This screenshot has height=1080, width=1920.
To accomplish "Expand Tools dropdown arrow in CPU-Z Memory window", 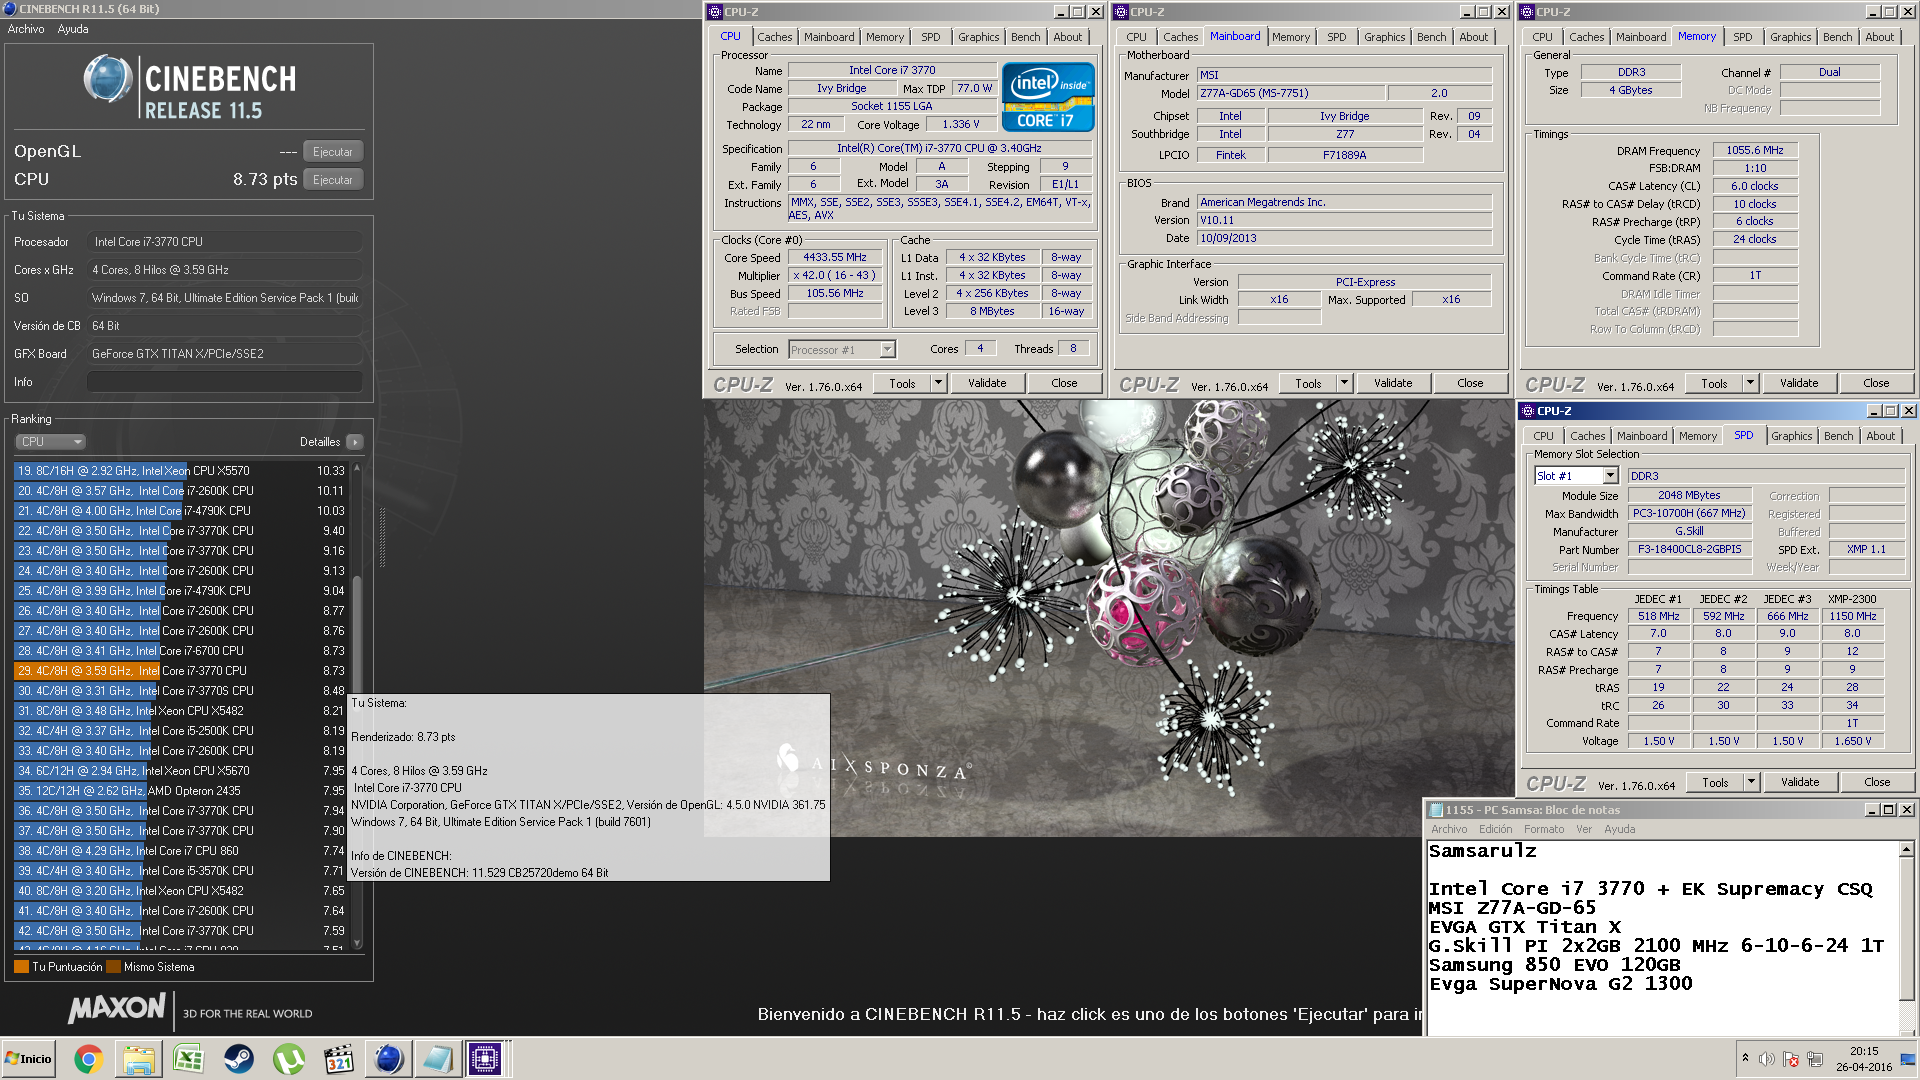I will 1750,383.
